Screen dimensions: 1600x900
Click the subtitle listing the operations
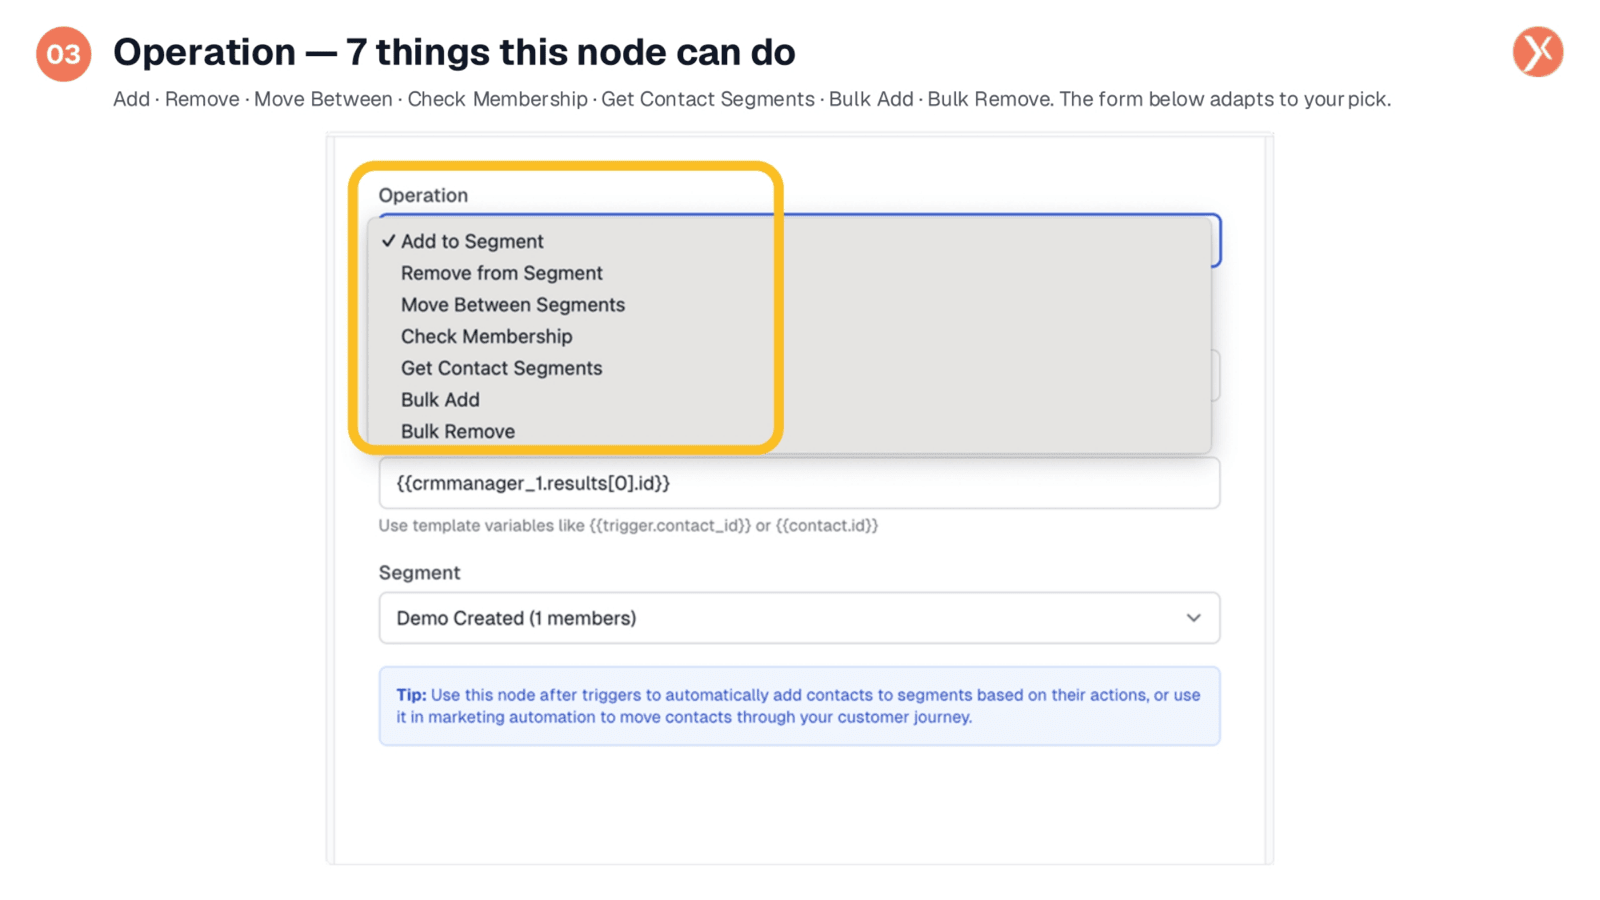tap(752, 99)
